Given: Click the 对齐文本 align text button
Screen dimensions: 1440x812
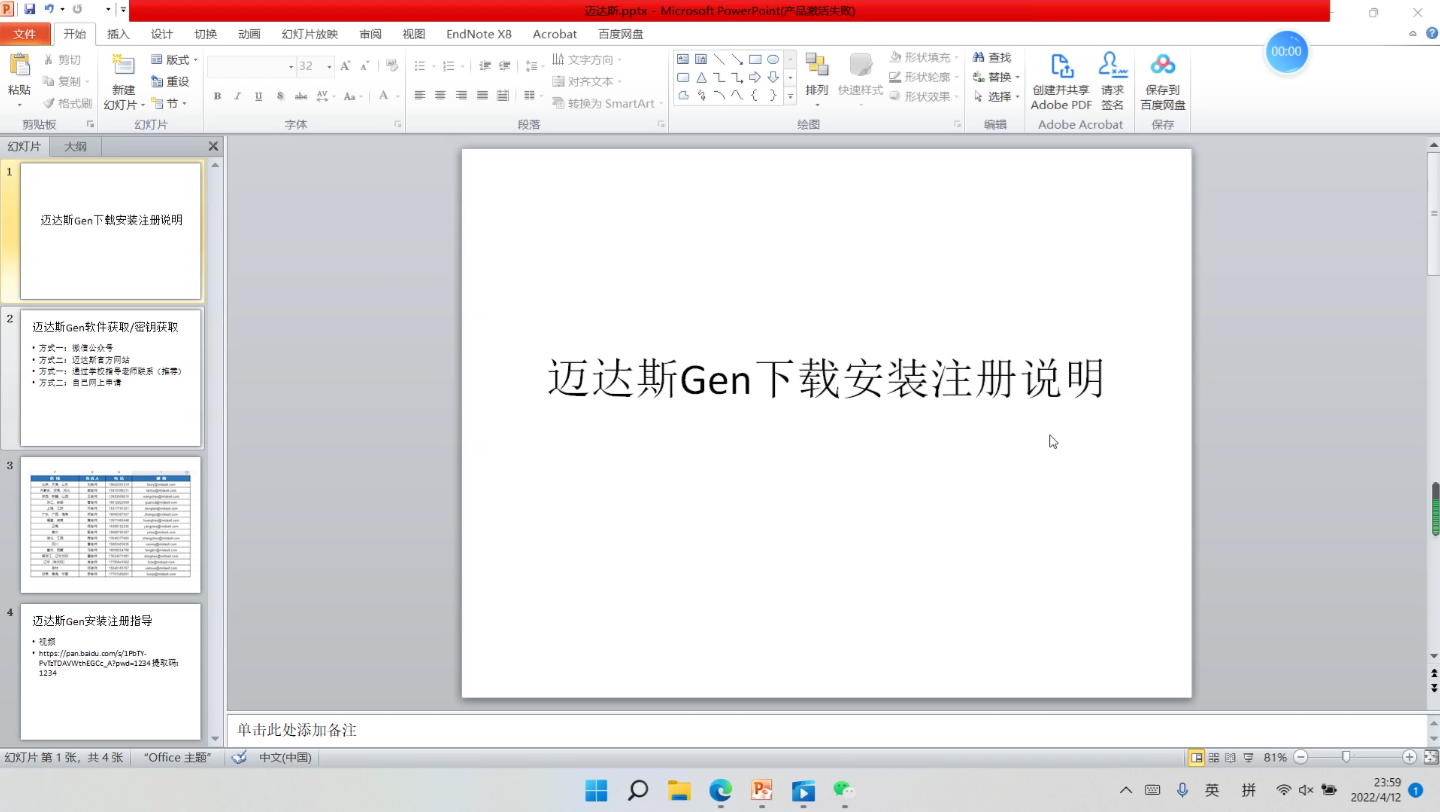Looking at the screenshot, I should click(586, 82).
